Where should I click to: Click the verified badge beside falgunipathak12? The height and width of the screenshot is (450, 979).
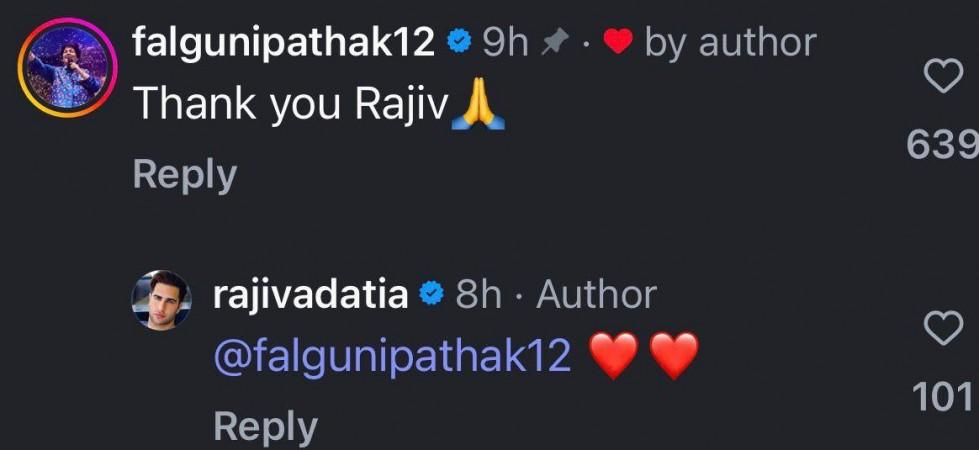tap(460, 44)
